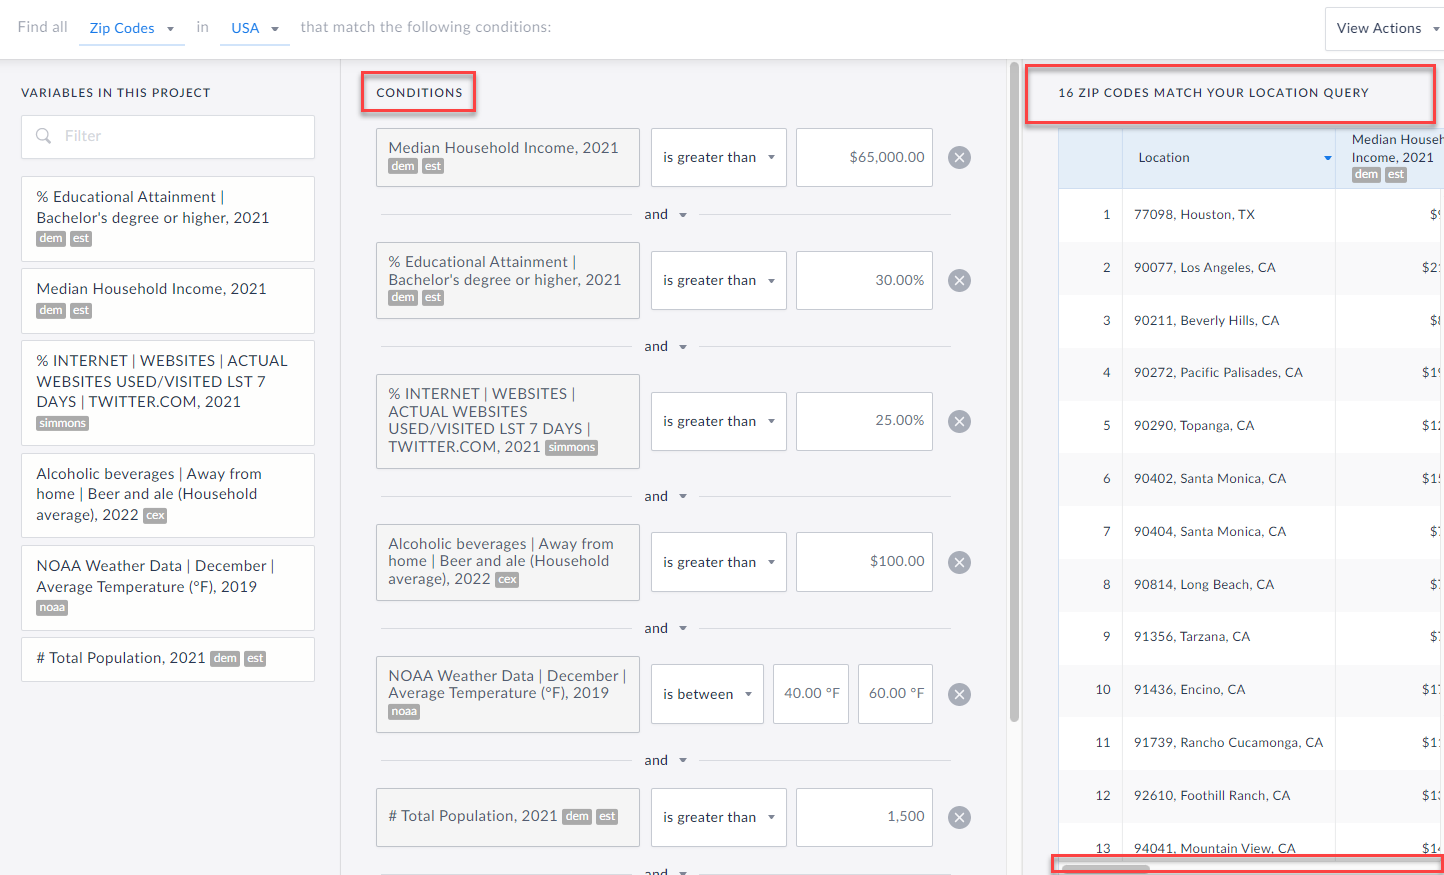The height and width of the screenshot is (875, 1444).
Task: Select the Total Population 2021 variable
Action: pyautogui.click(x=167, y=659)
